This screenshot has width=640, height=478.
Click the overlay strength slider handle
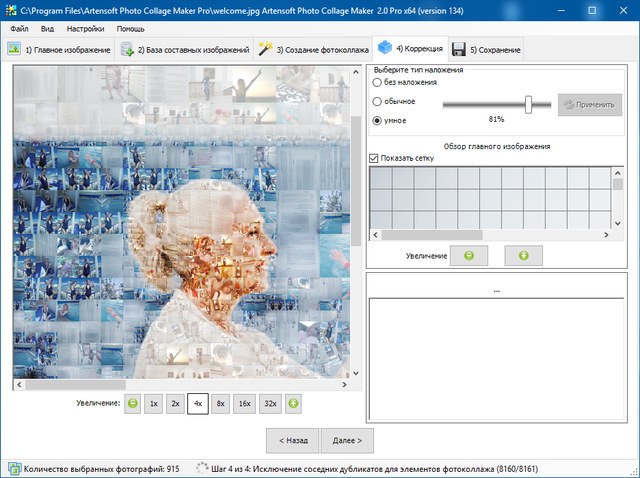click(529, 103)
